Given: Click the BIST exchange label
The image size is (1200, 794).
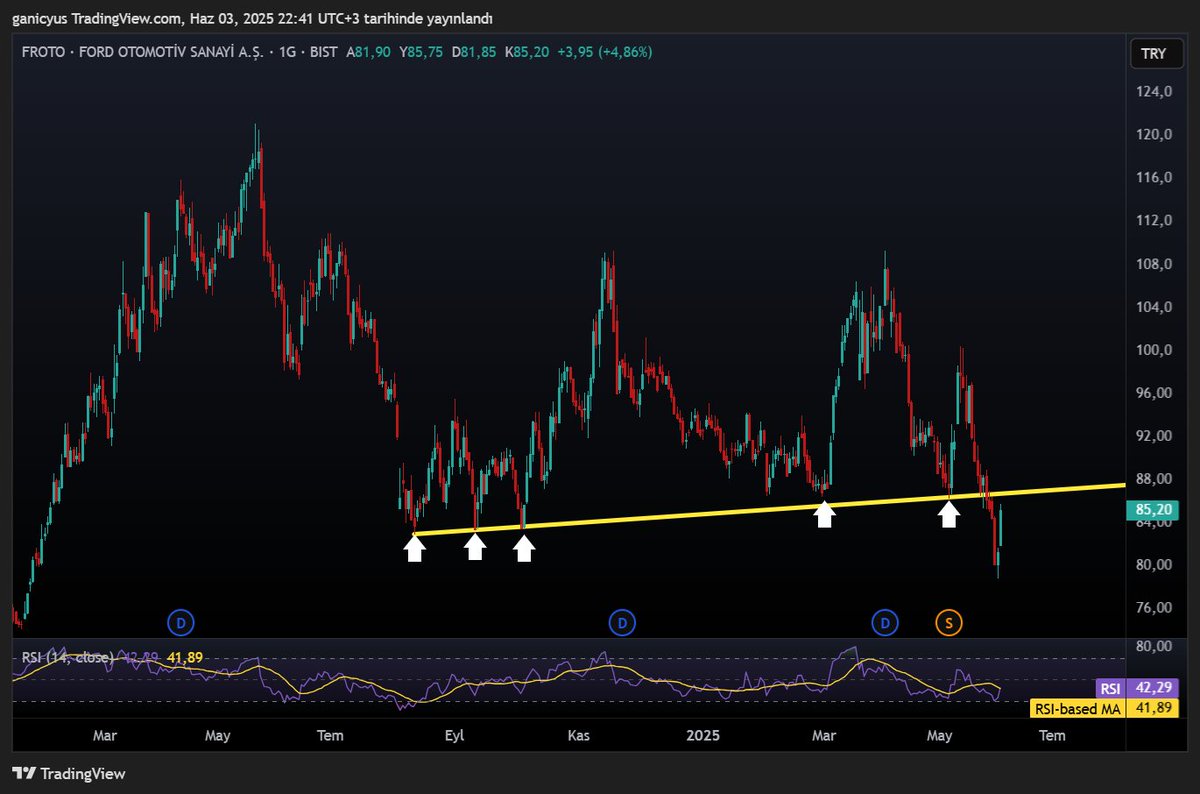Looking at the screenshot, I should 322,52.
